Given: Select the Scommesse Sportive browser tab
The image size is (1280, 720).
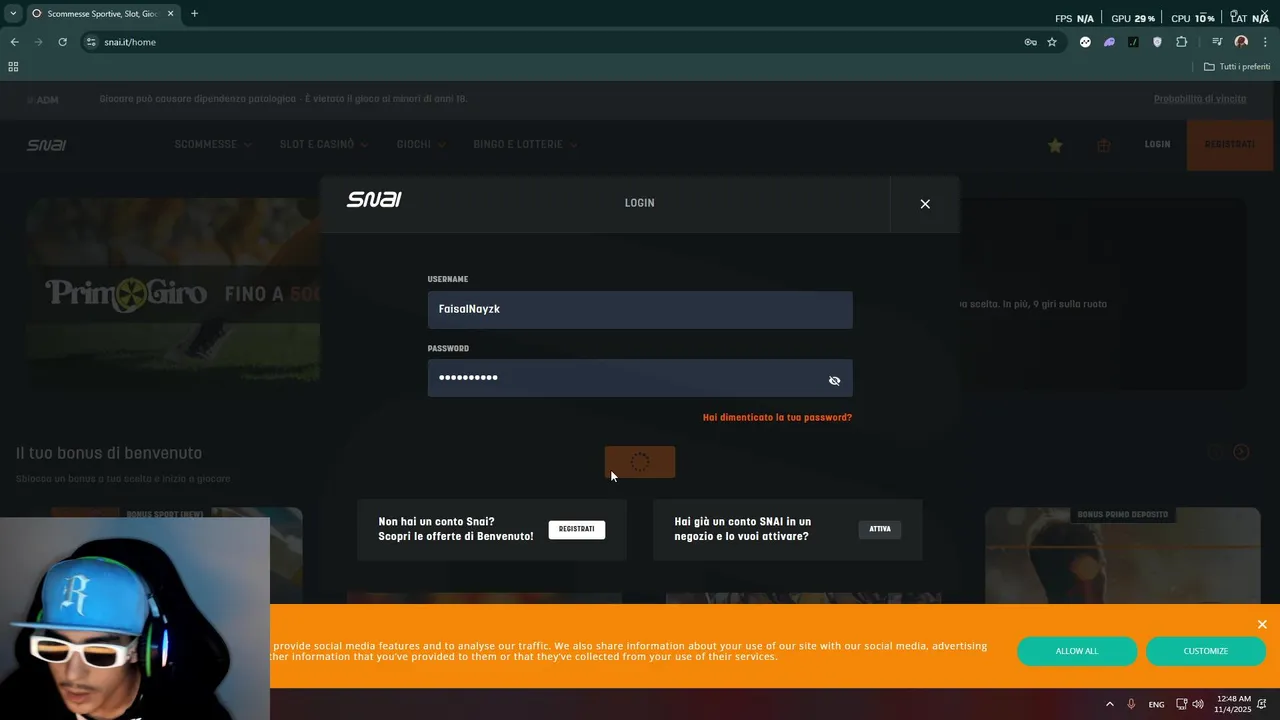Looking at the screenshot, I should [x=102, y=14].
